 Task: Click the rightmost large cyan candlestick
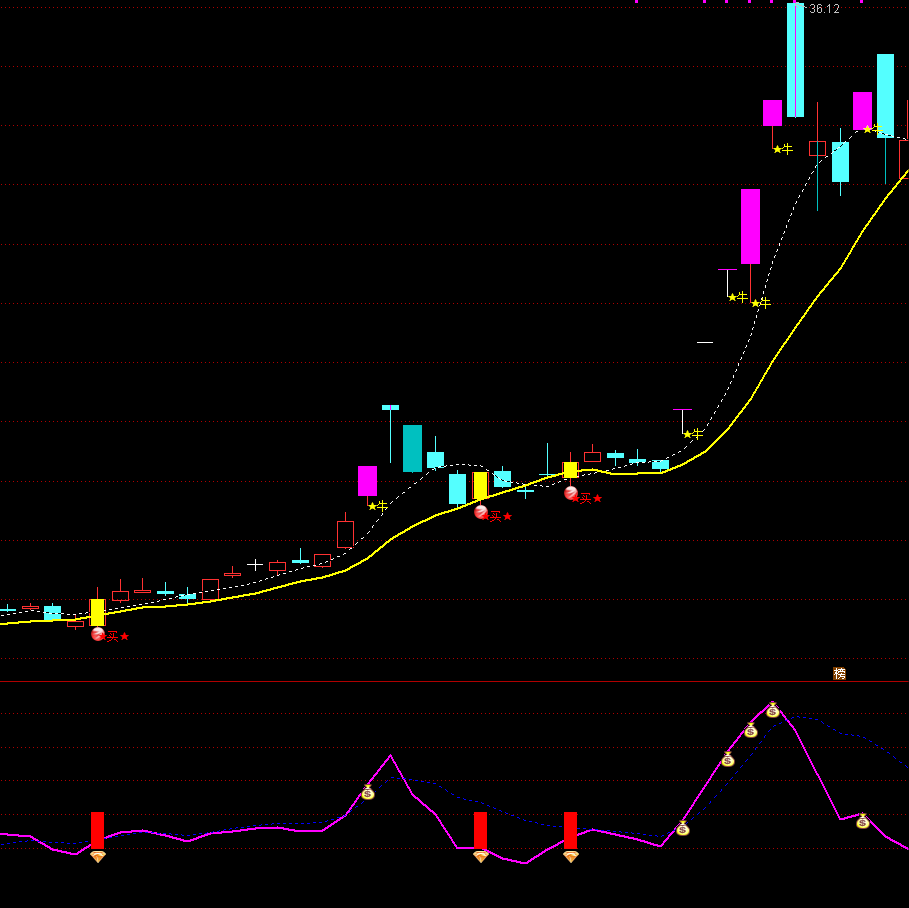pos(885,95)
